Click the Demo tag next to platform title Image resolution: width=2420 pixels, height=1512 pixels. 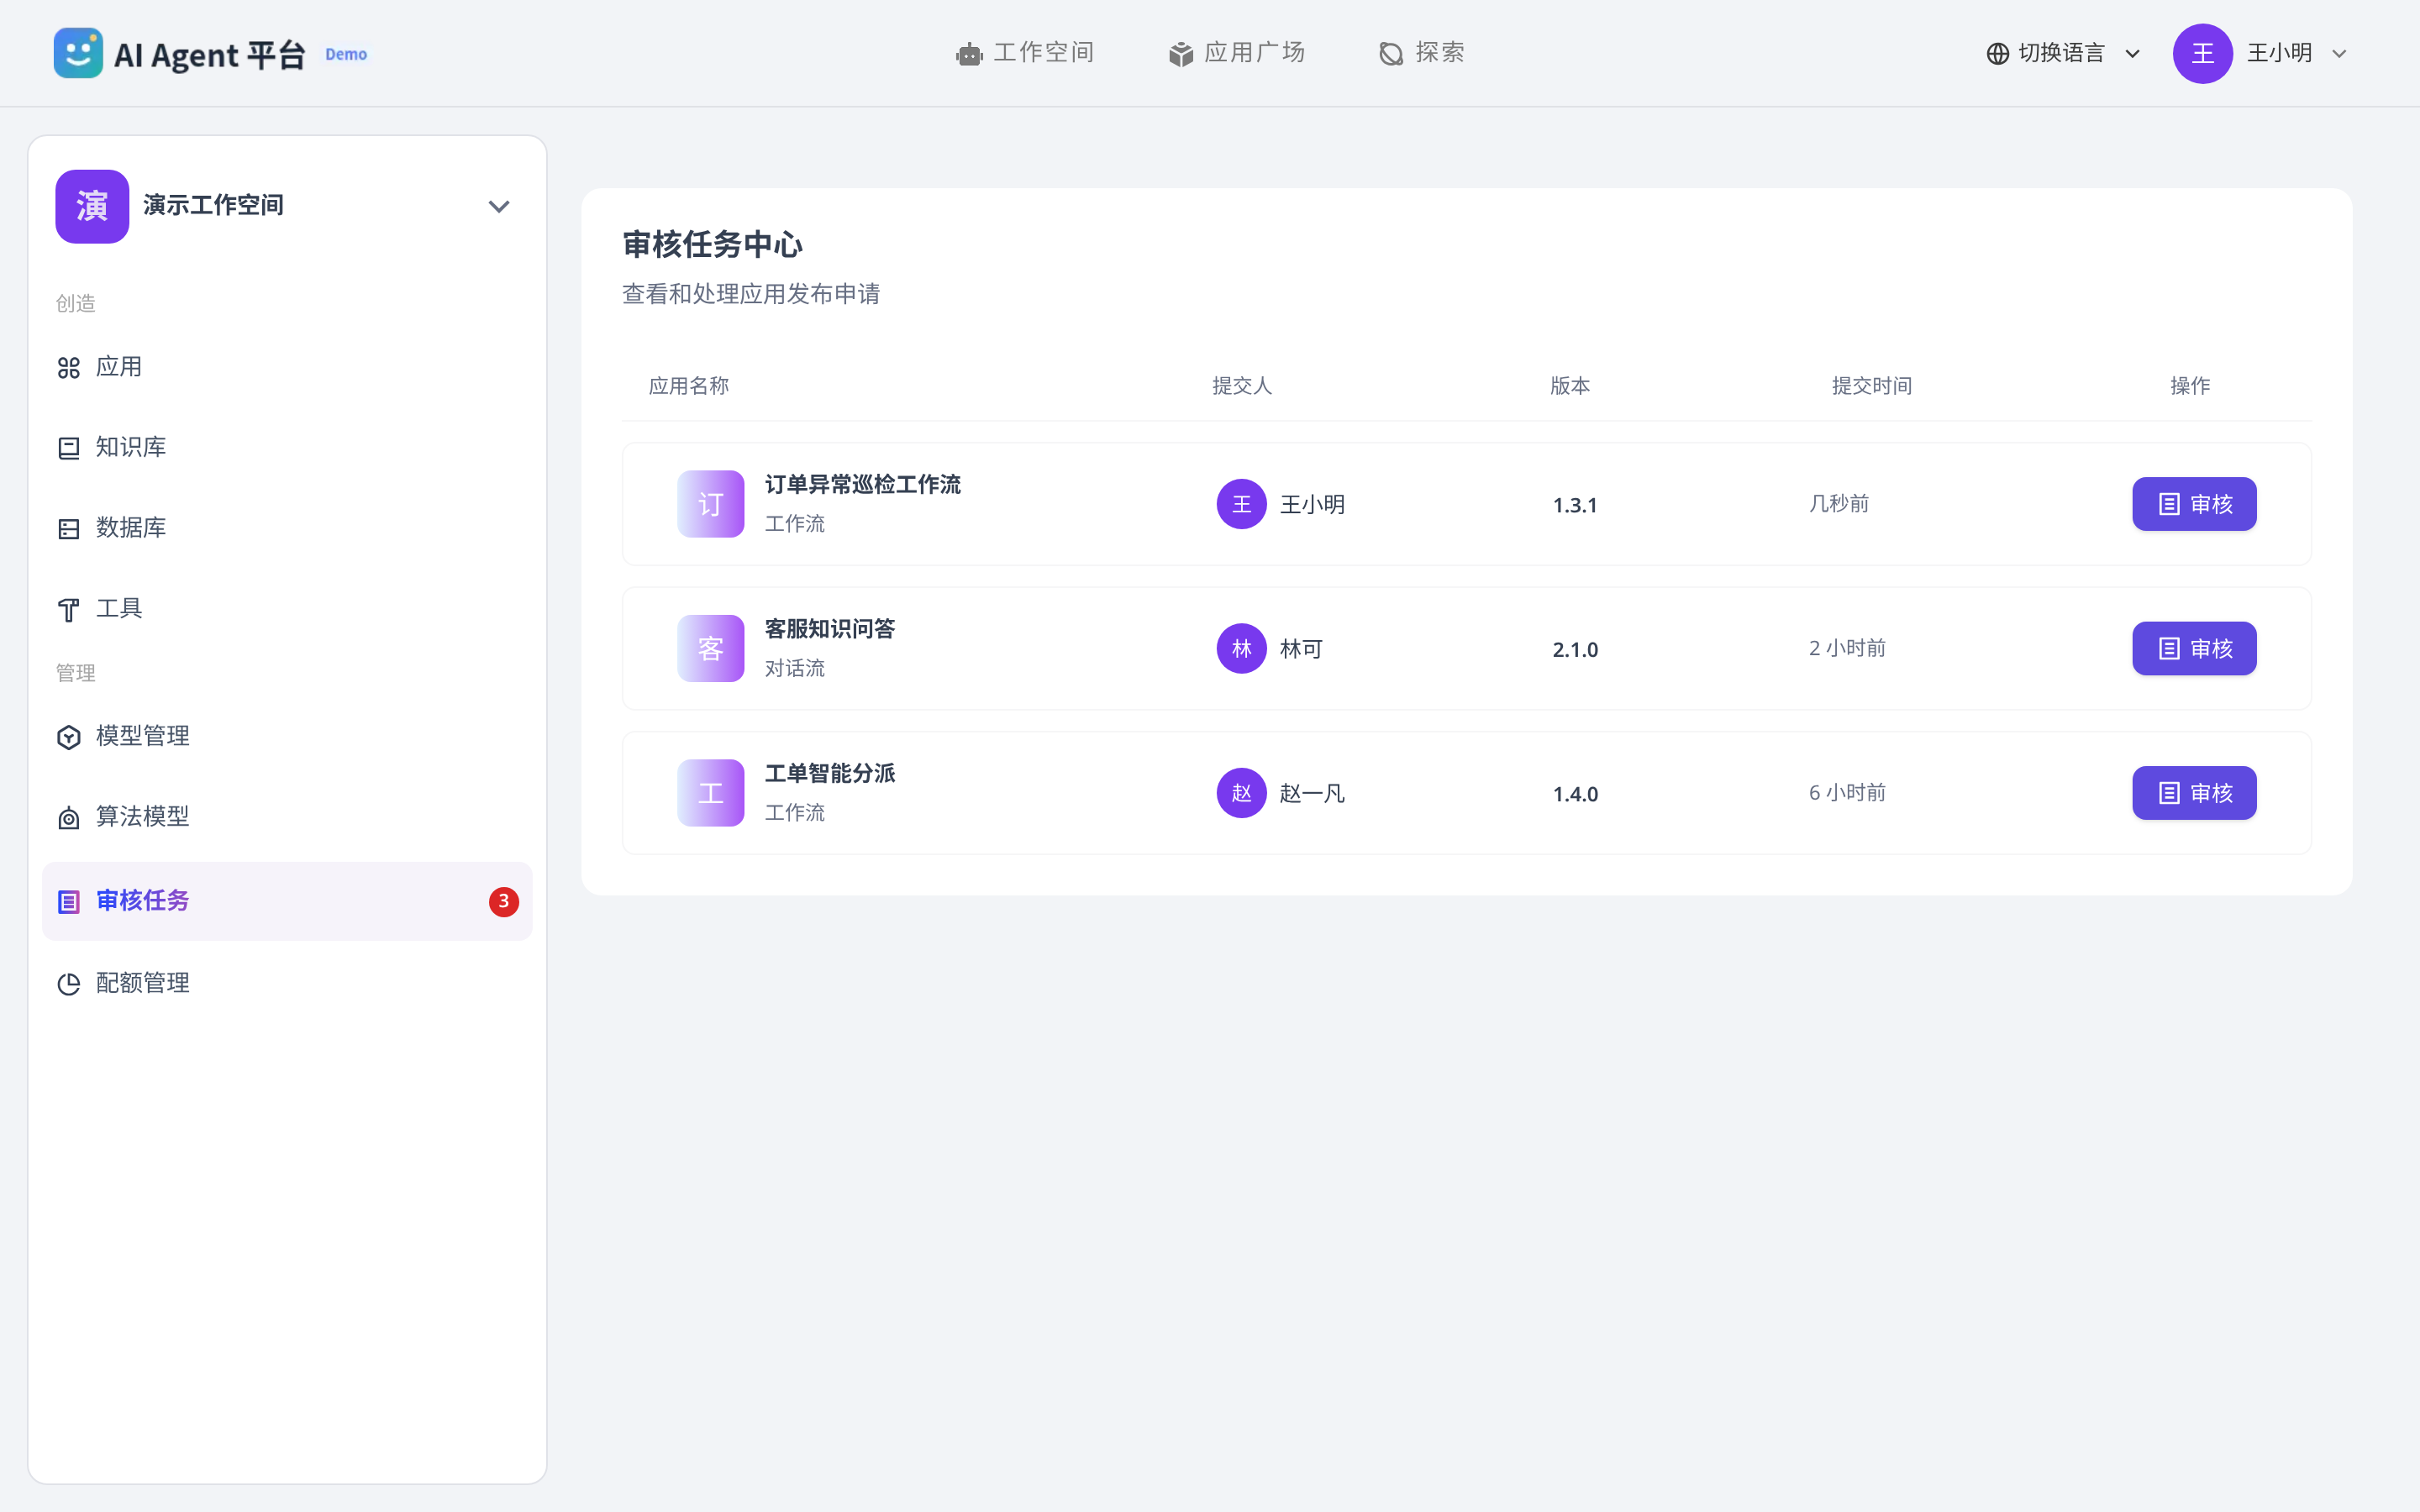(346, 54)
